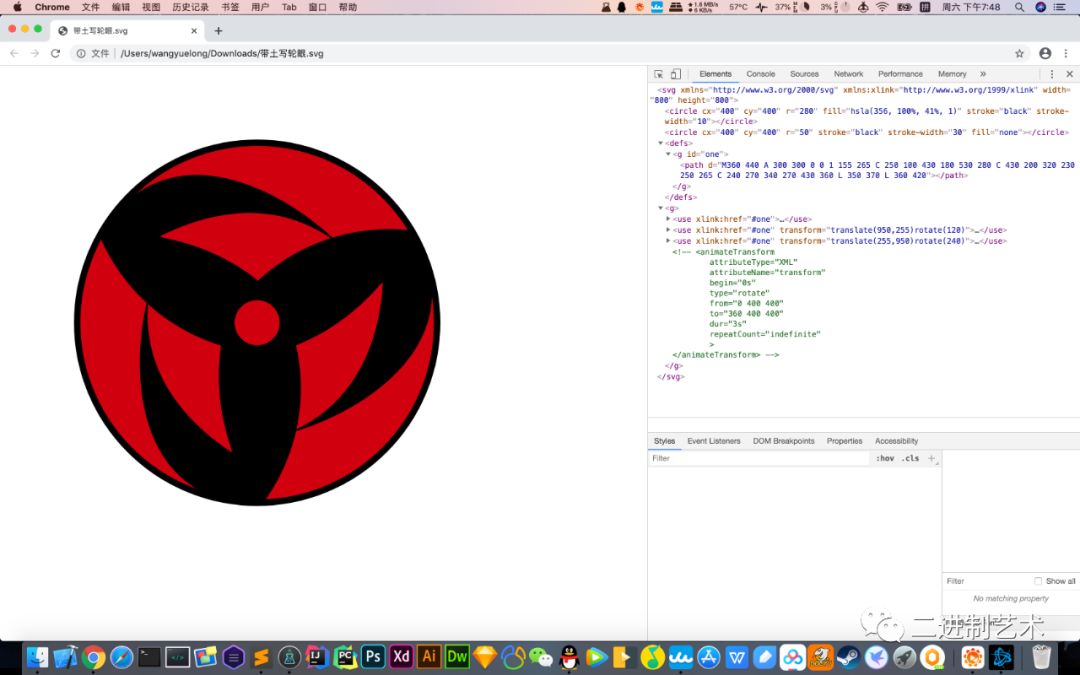Viewport: 1080px width, 675px height.
Task: Click the Chrome forward arrow
Action: tap(34, 53)
